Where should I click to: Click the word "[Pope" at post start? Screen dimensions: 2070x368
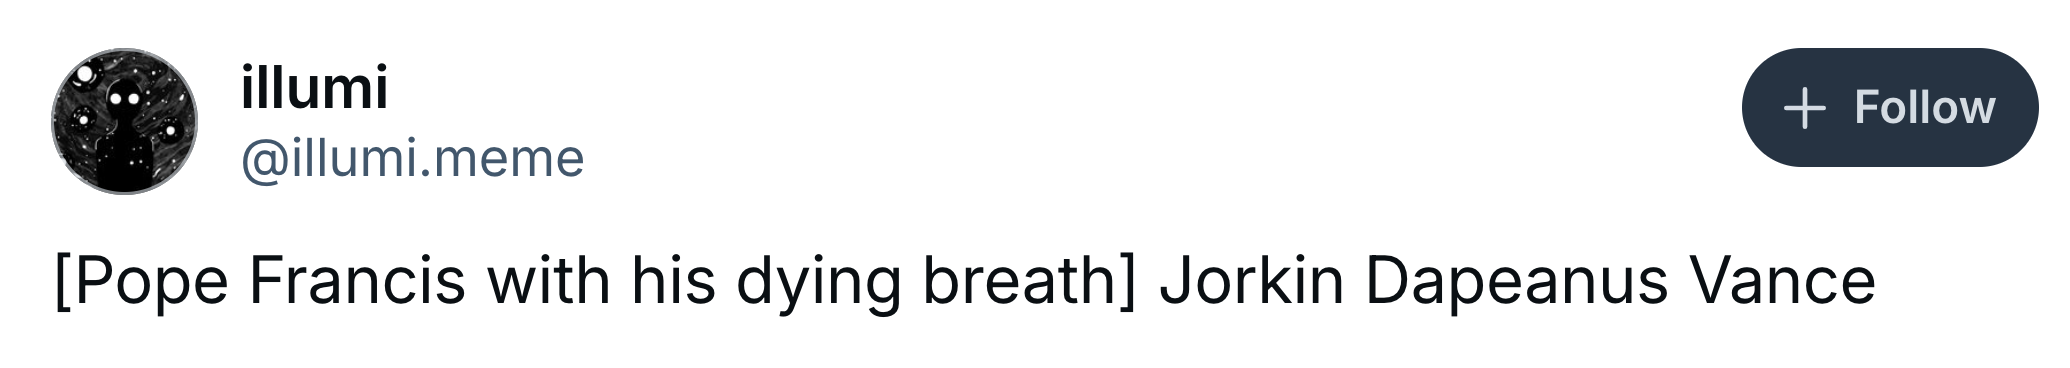tap(141, 283)
